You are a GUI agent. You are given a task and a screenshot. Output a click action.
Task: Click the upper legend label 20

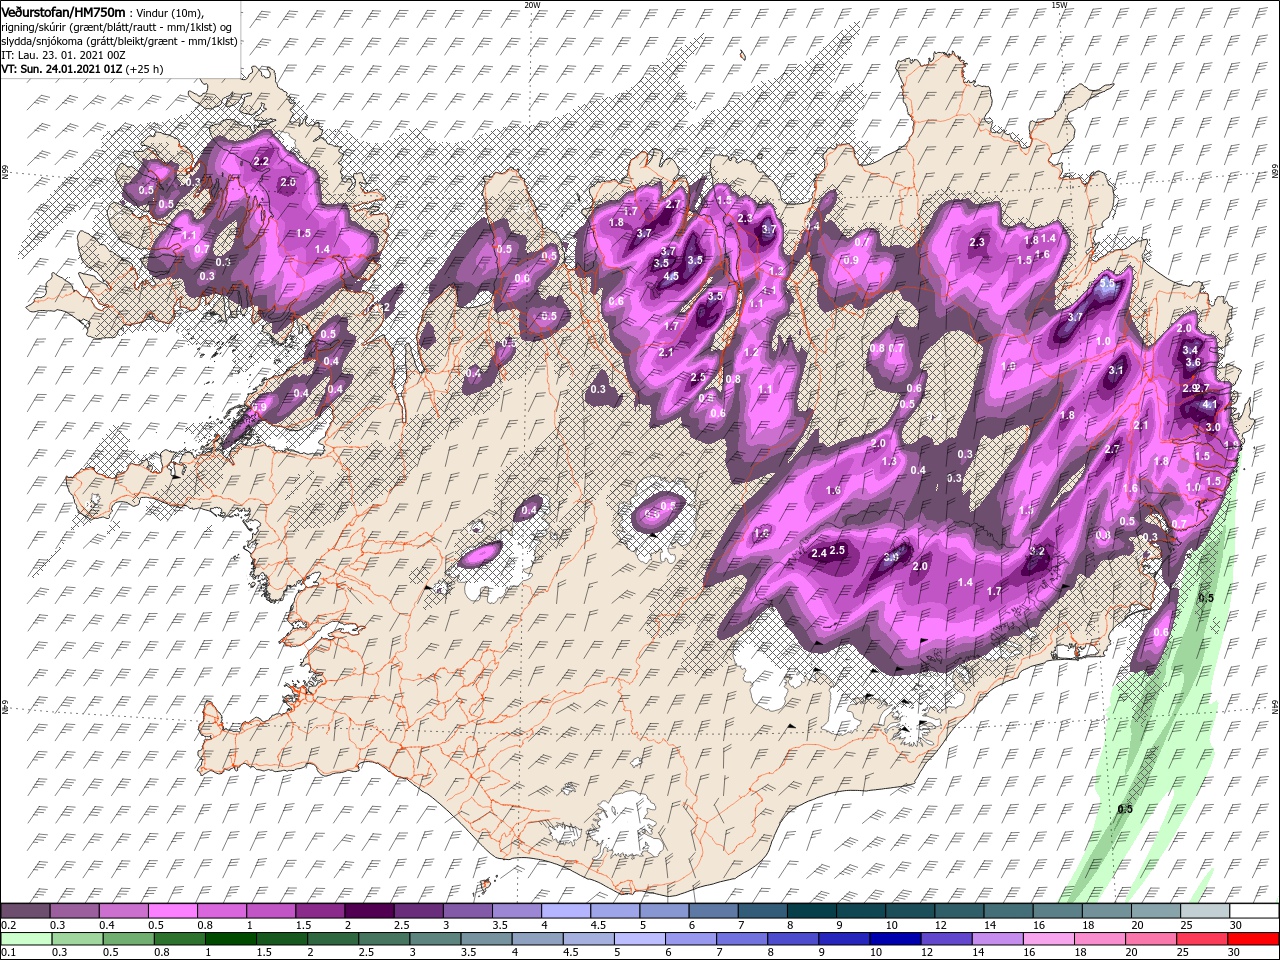click(x=1138, y=925)
